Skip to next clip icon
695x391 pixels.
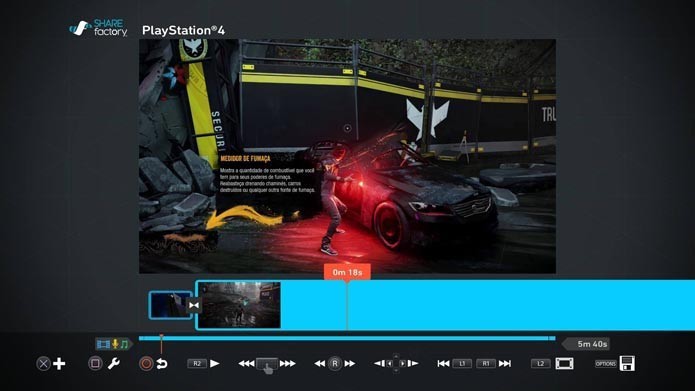[x=505, y=364]
